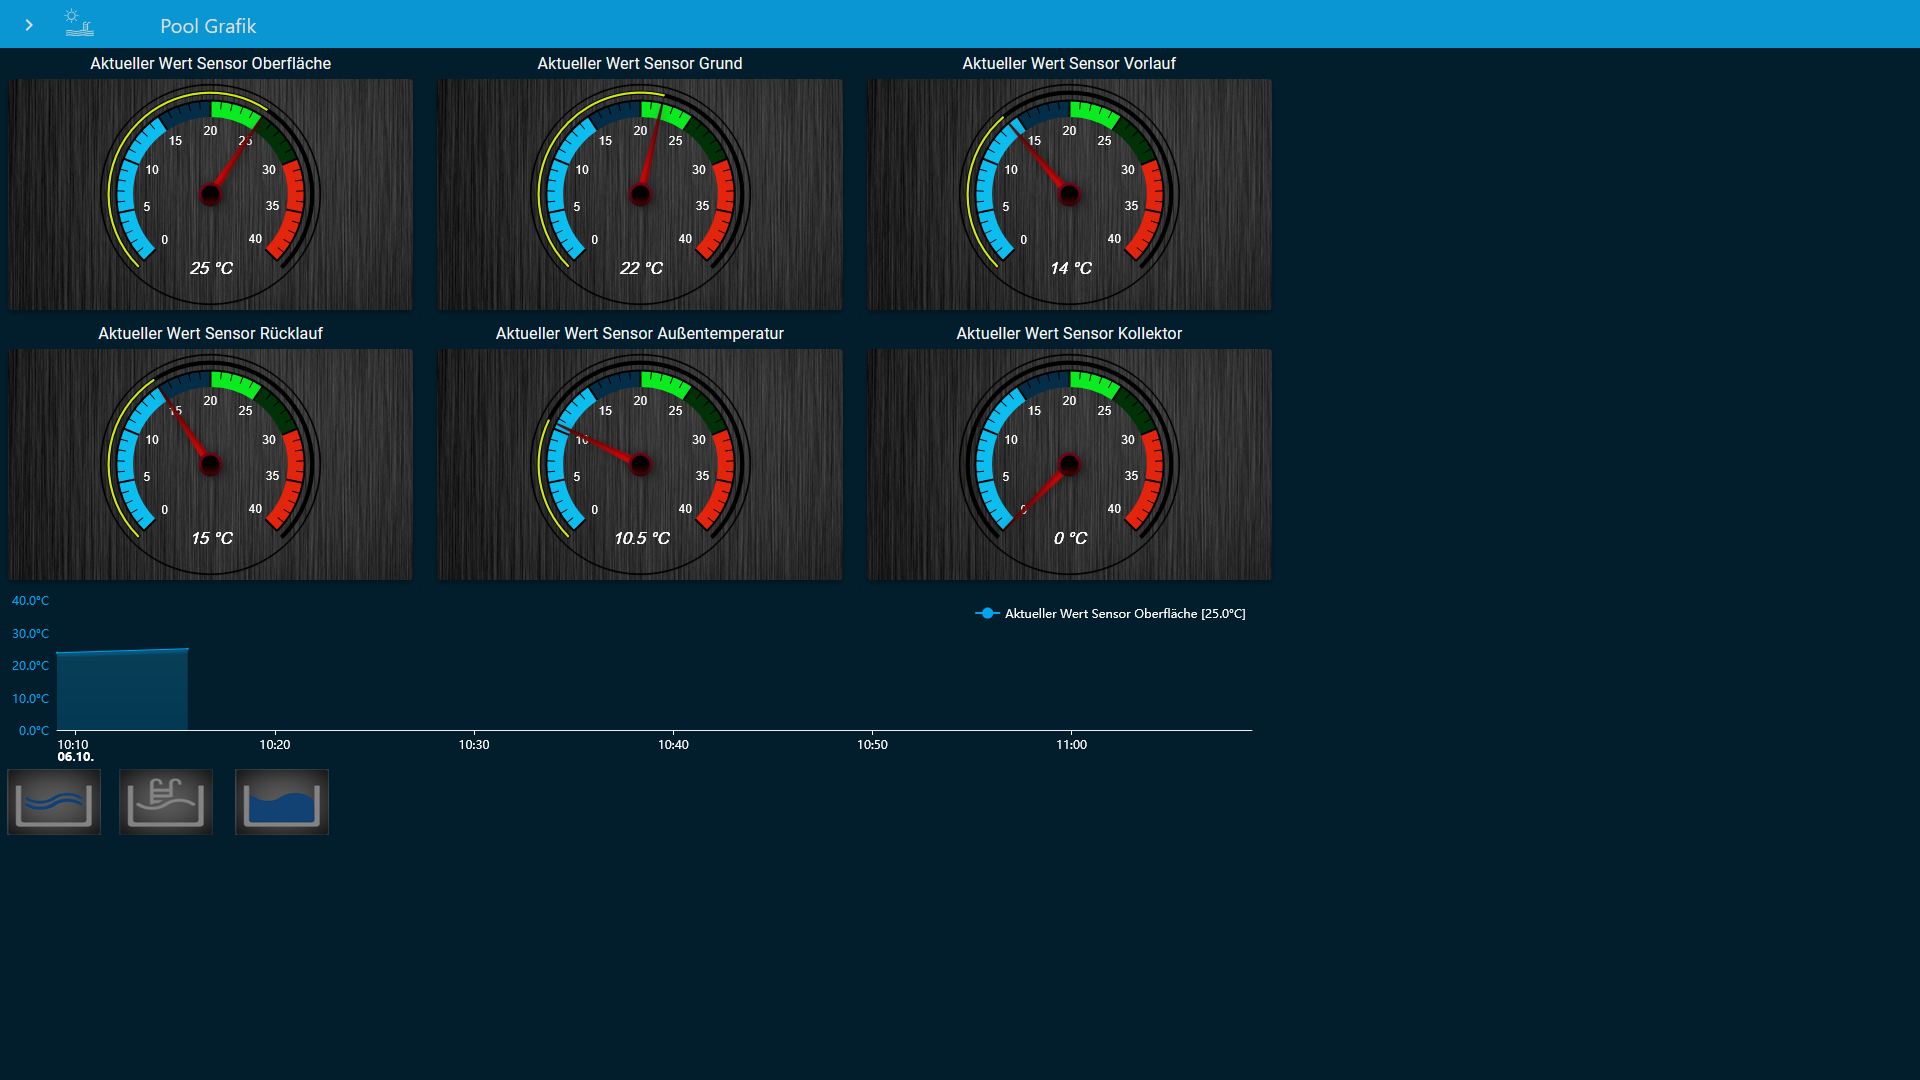Click the filled blue pool icon
This screenshot has width=1920, height=1080.
(x=282, y=802)
